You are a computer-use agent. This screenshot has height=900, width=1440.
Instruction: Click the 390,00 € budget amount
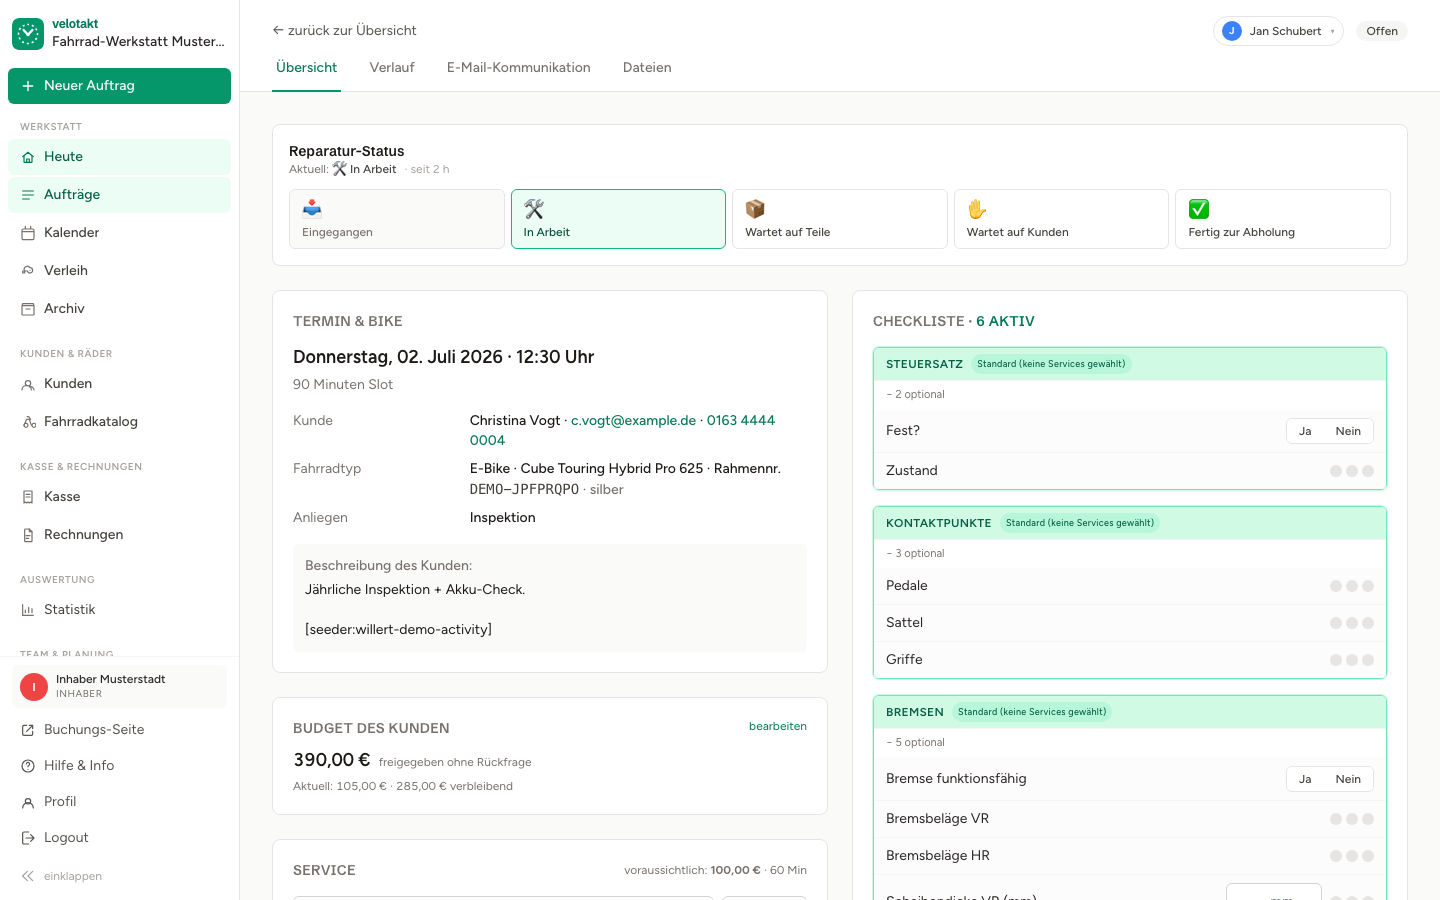pos(332,760)
